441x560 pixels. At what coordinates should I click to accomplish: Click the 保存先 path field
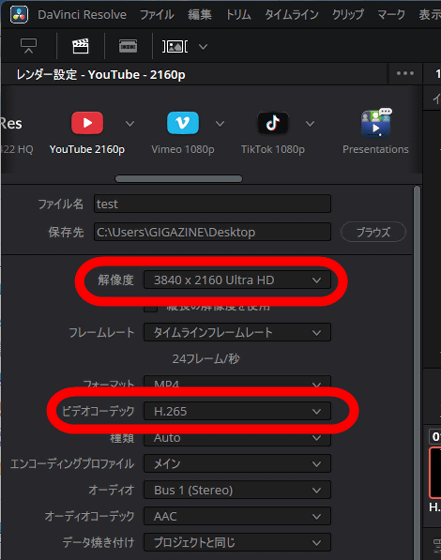click(212, 232)
